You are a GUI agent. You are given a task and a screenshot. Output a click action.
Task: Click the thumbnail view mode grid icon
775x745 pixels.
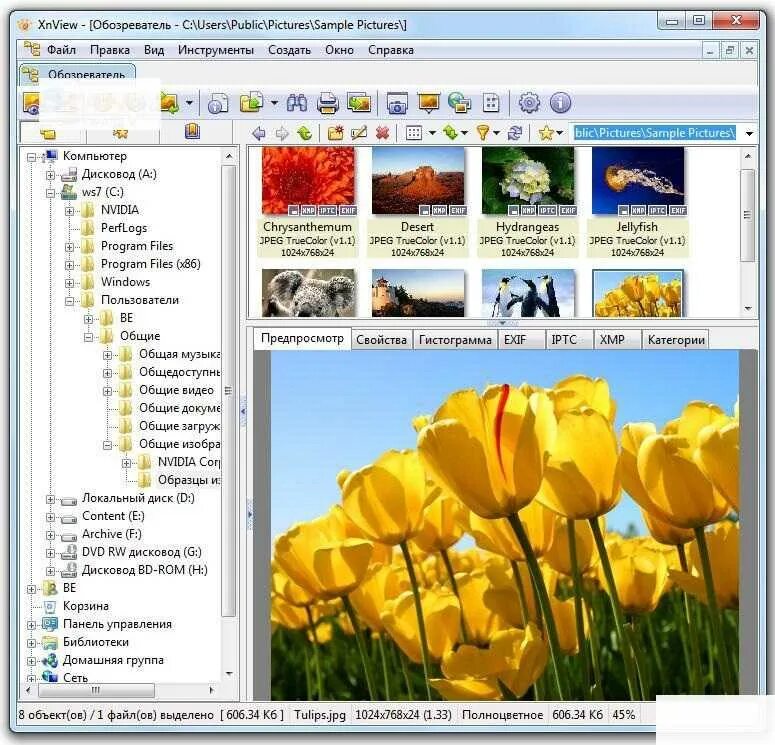coord(414,133)
